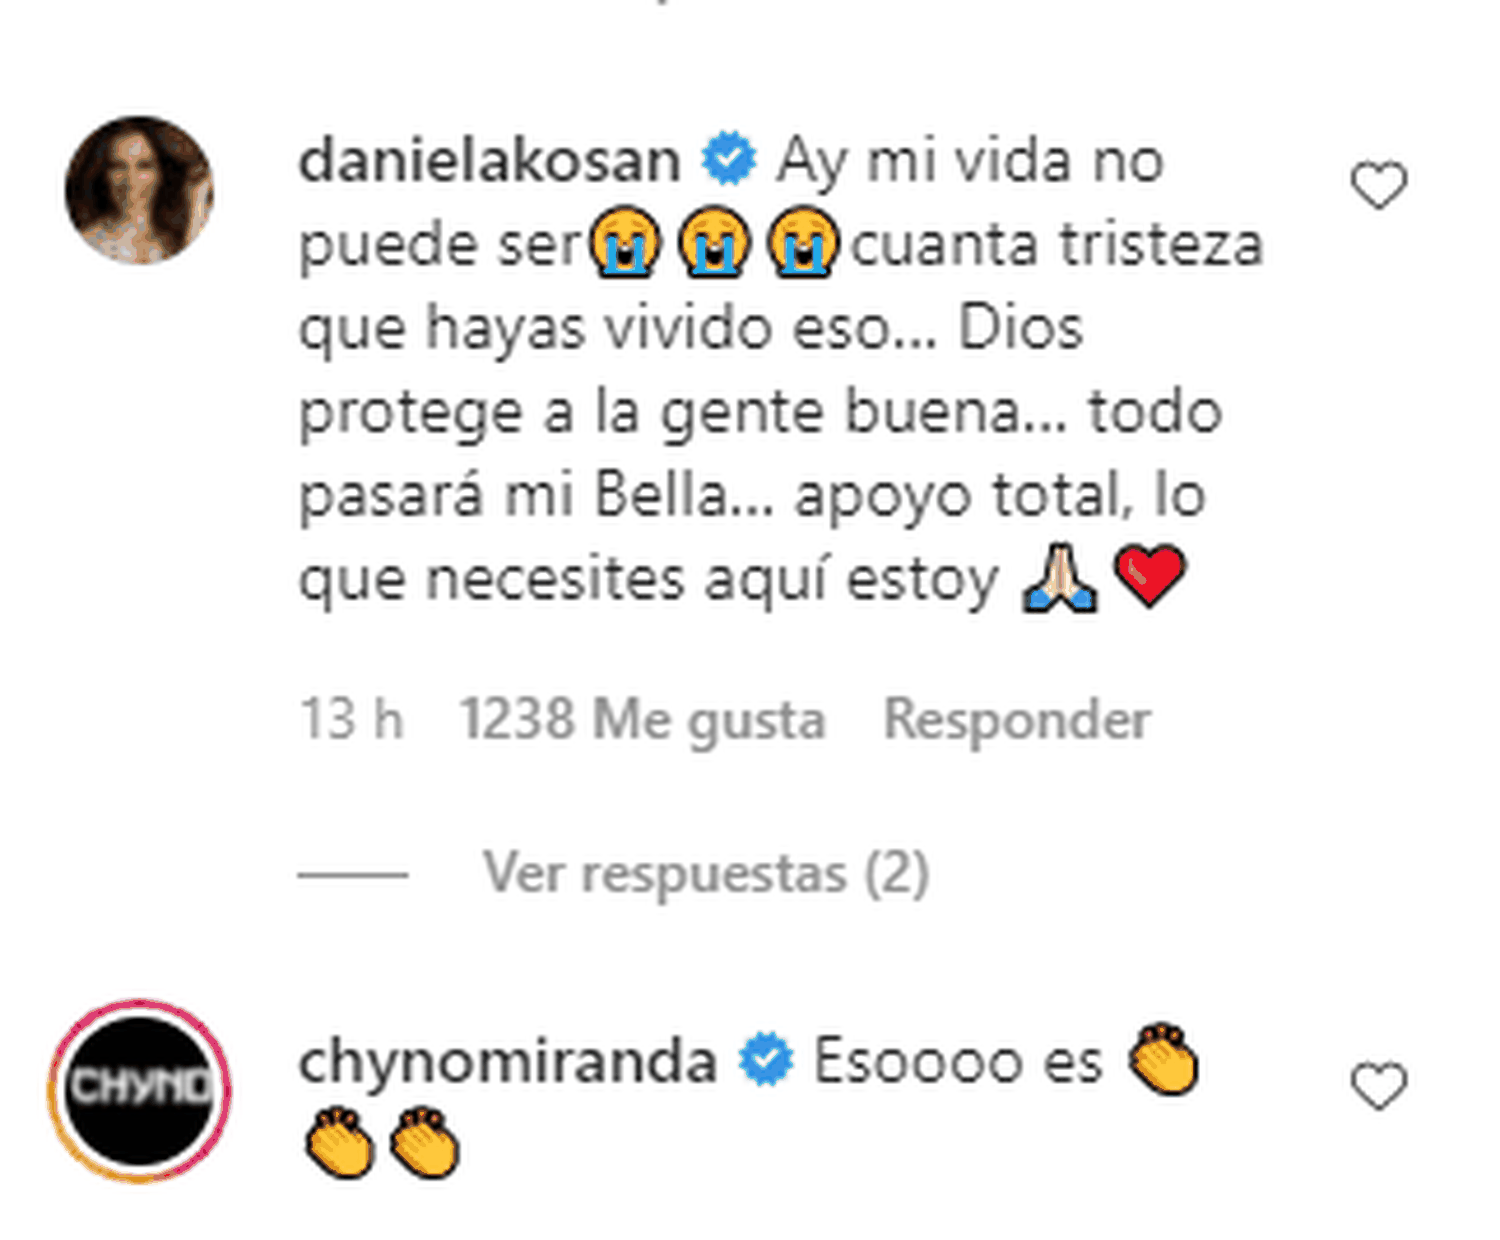Click the first crying face emoji

click(625, 243)
